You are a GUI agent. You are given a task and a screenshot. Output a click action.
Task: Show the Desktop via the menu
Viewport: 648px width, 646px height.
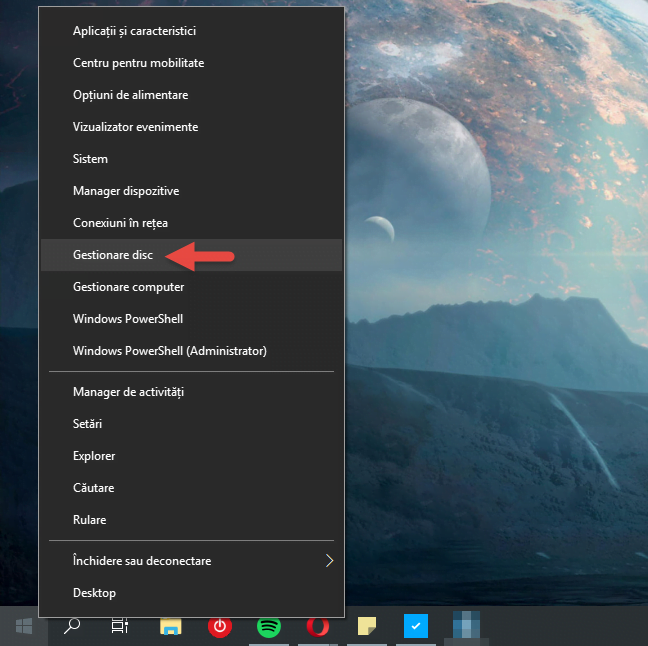(x=191, y=593)
